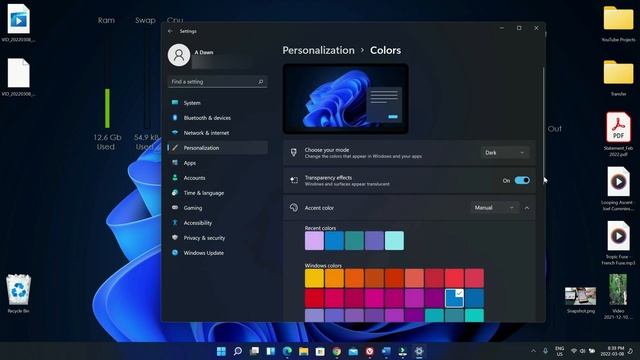Choose the pure red swatch starting second row
This screenshot has width=640, height=360.
(x=314, y=298)
